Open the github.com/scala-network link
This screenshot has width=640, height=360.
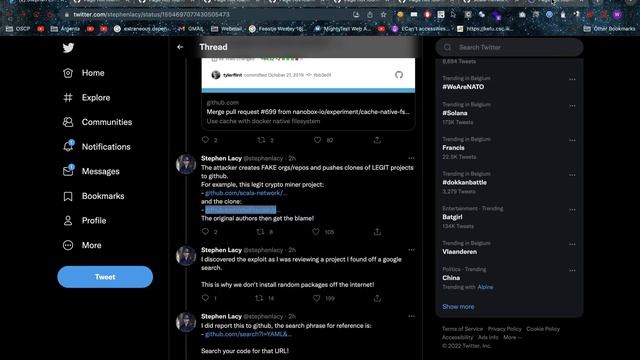246,193
